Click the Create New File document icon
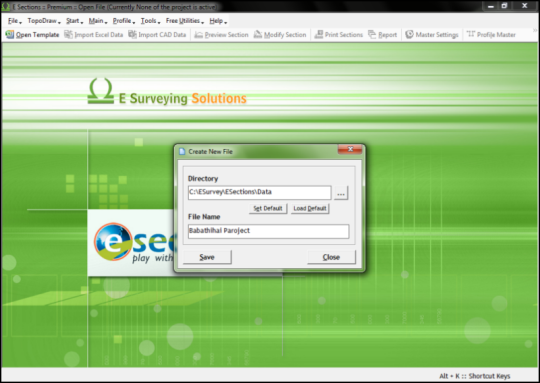The width and height of the screenshot is (540, 383). tap(182, 152)
